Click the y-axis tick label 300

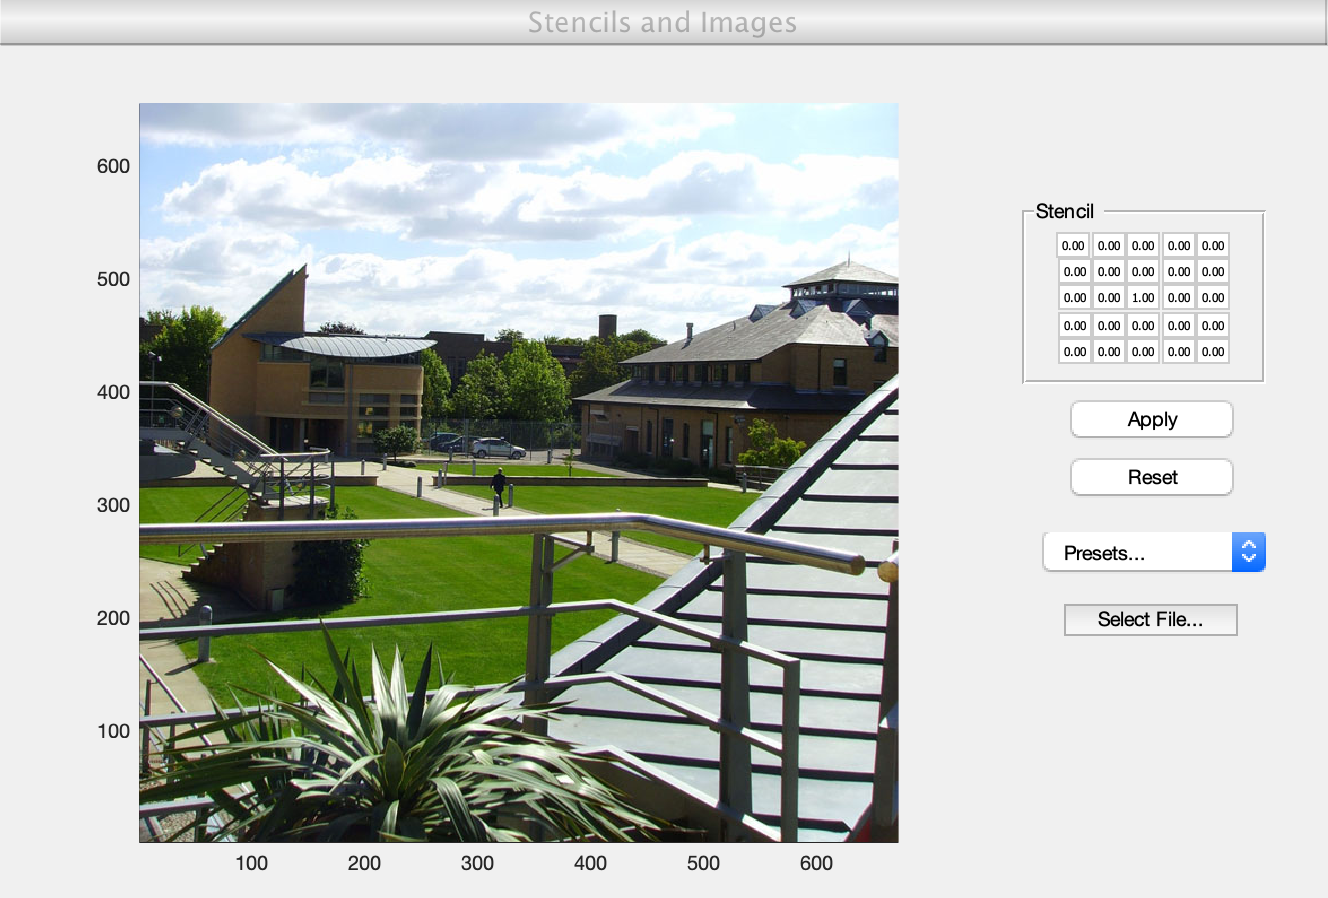(x=113, y=505)
